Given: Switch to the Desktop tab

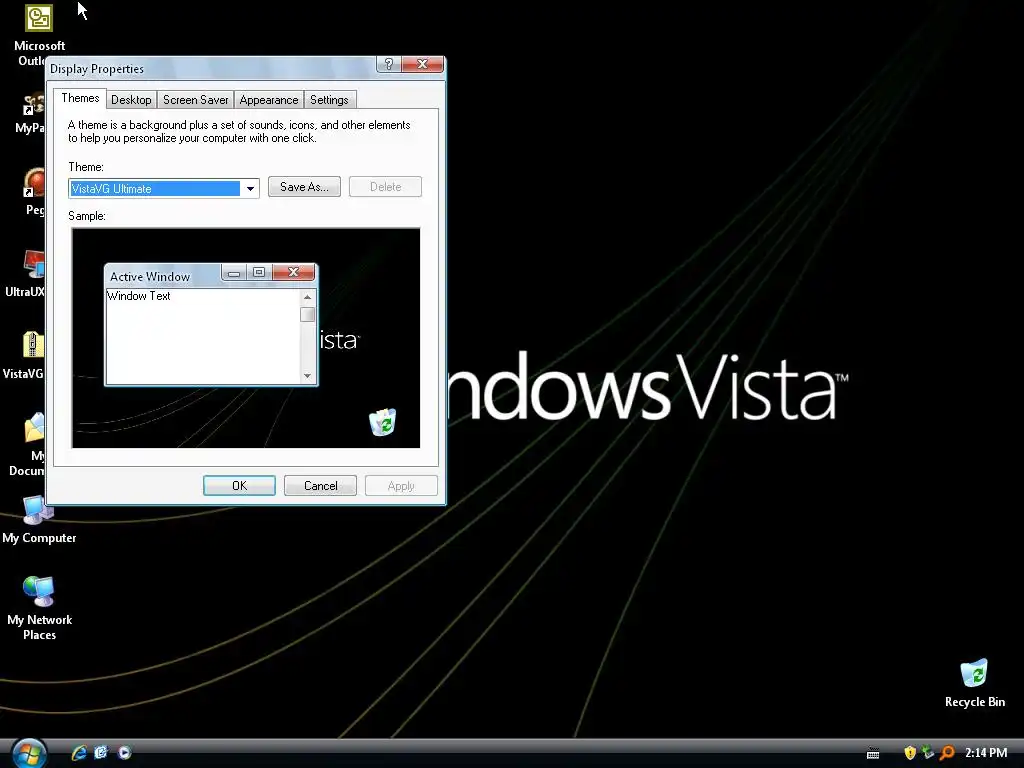Looking at the screenshot, I should click(131, 100).
